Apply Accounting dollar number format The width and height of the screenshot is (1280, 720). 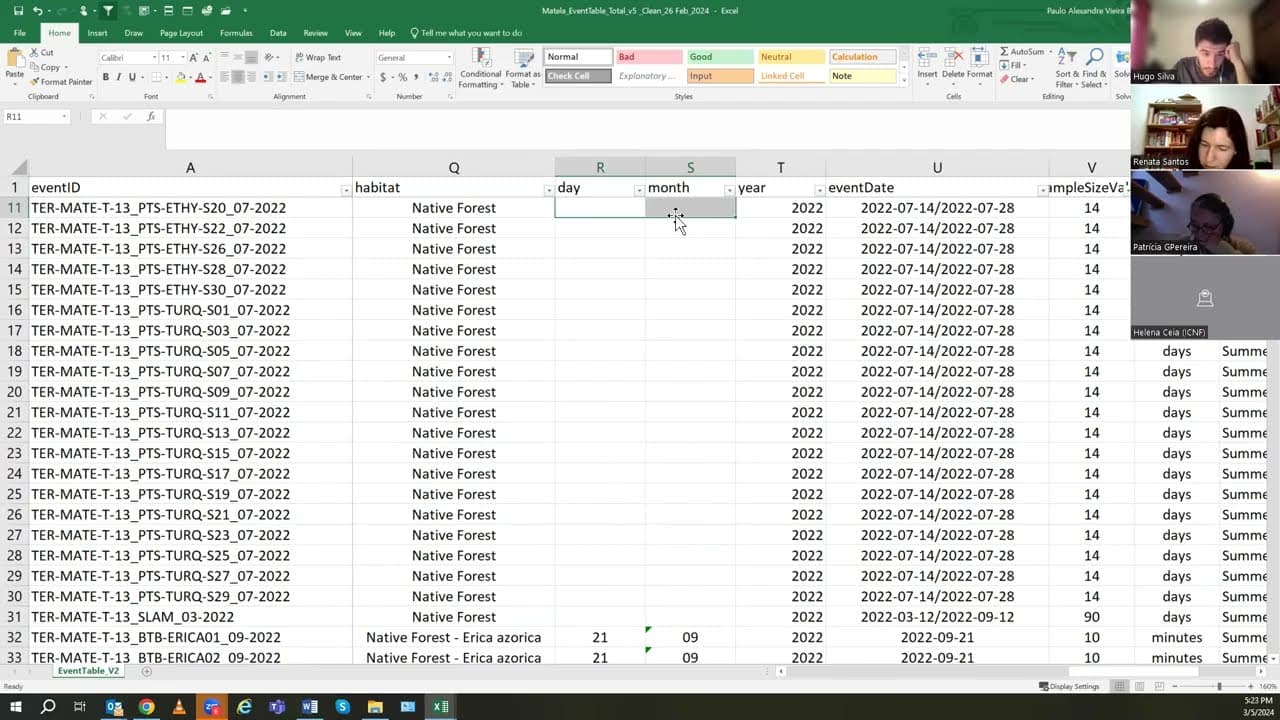383,77
